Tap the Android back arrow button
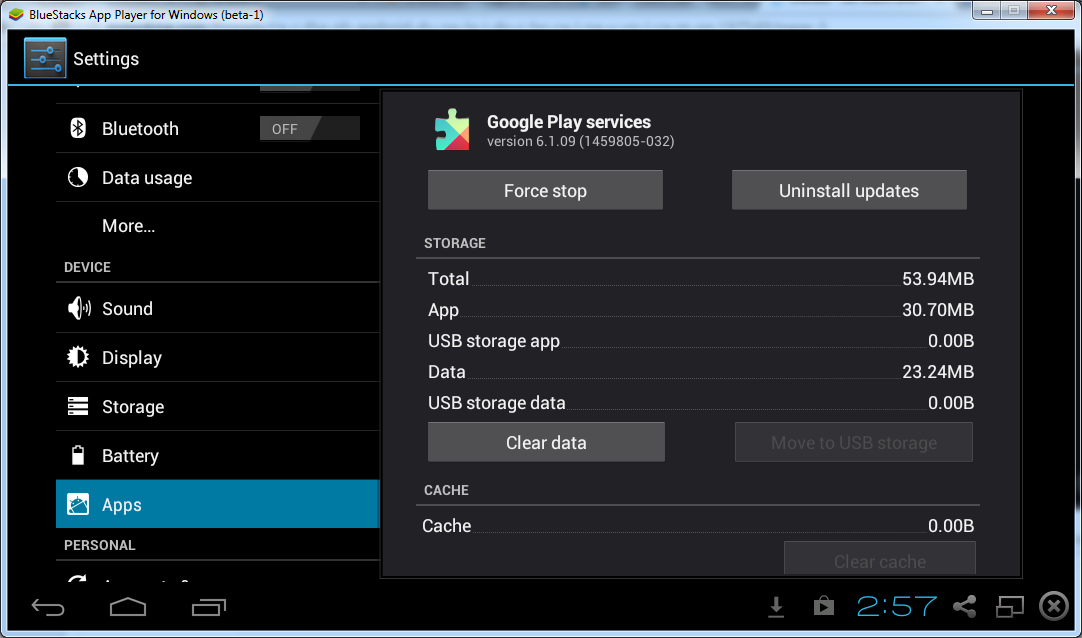 point(48,607)
